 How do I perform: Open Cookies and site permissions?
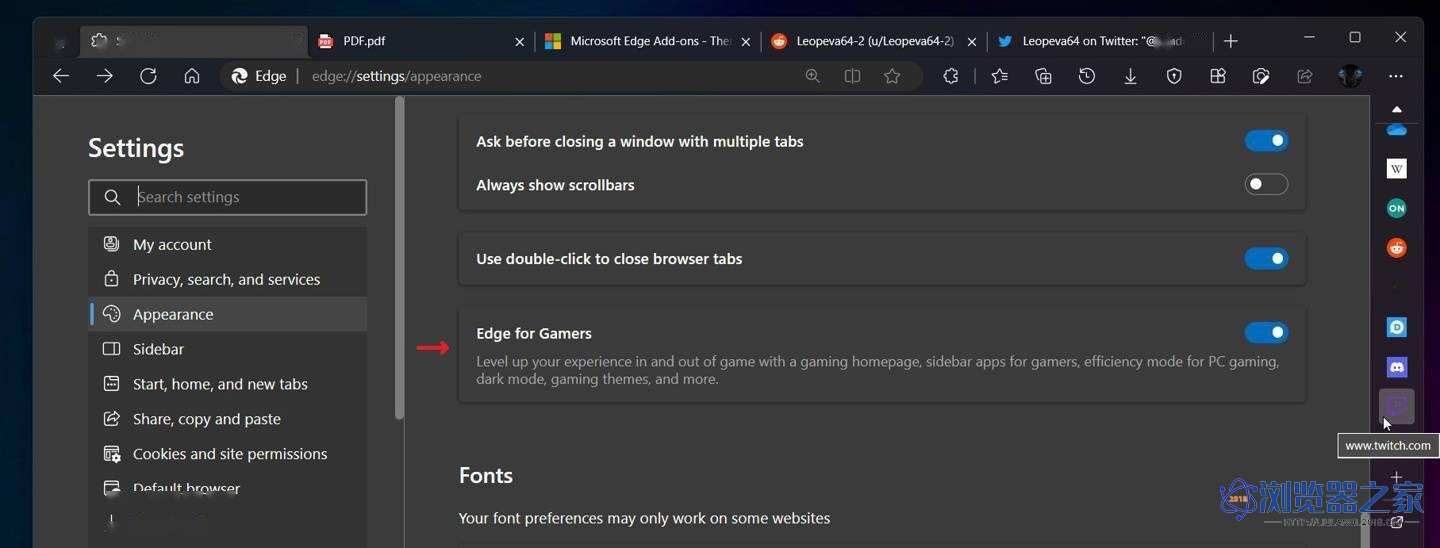tap(227, 454)
